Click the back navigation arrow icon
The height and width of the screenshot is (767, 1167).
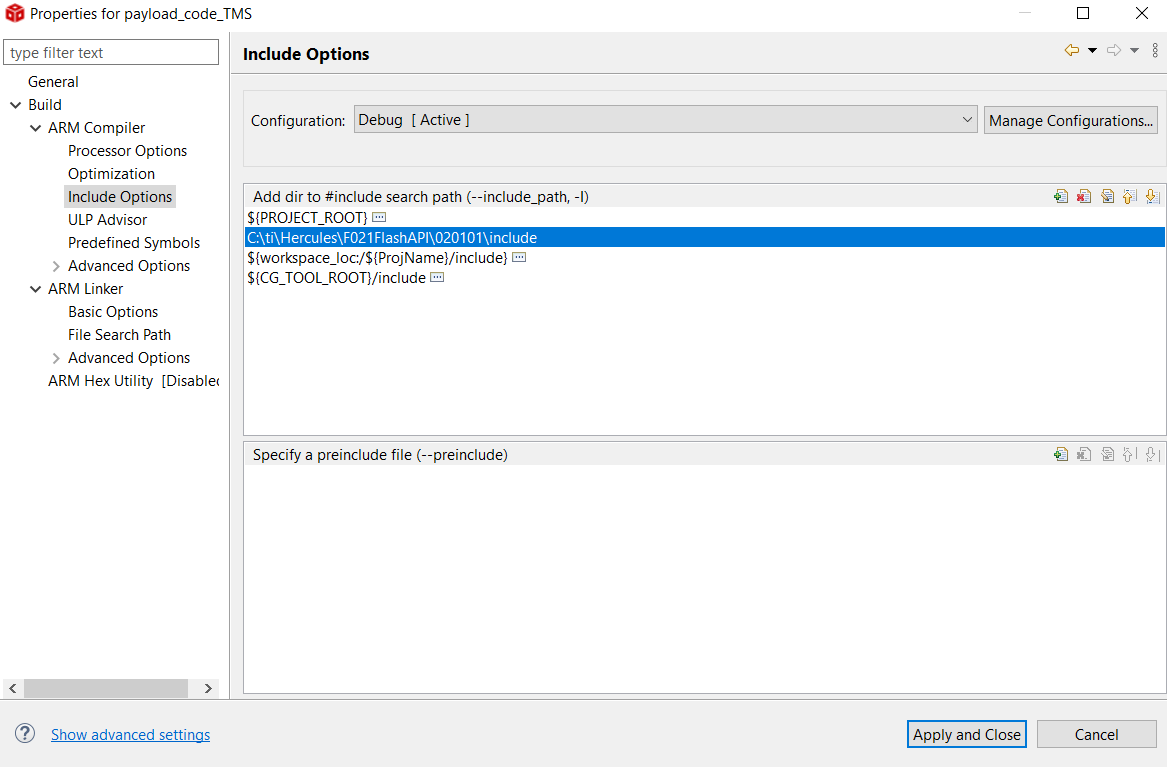pyautogui.click(x=1072, y=51)
